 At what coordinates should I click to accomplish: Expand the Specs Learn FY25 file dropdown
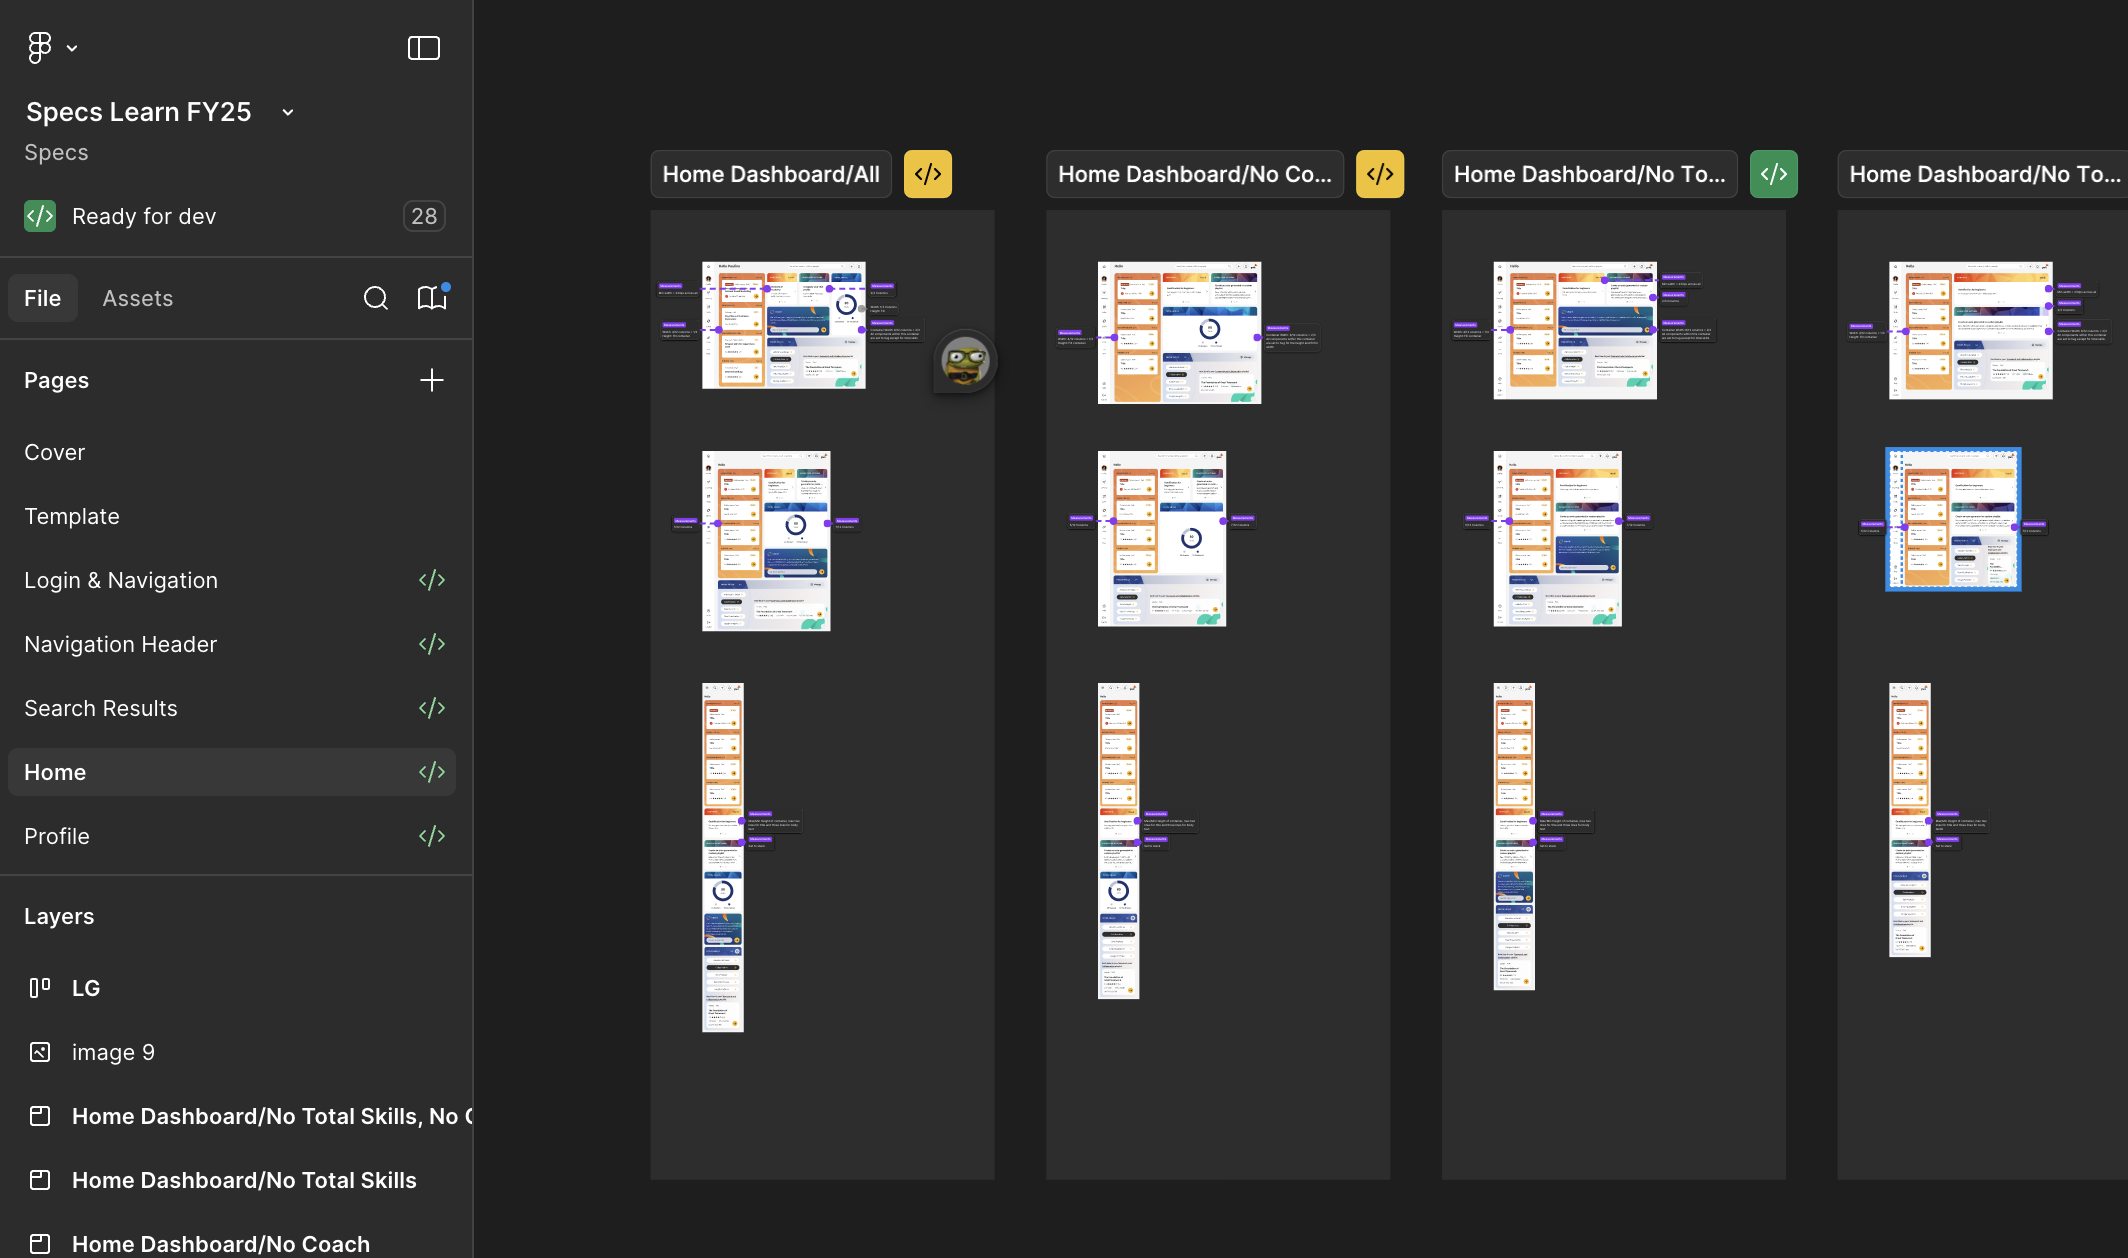287,111
